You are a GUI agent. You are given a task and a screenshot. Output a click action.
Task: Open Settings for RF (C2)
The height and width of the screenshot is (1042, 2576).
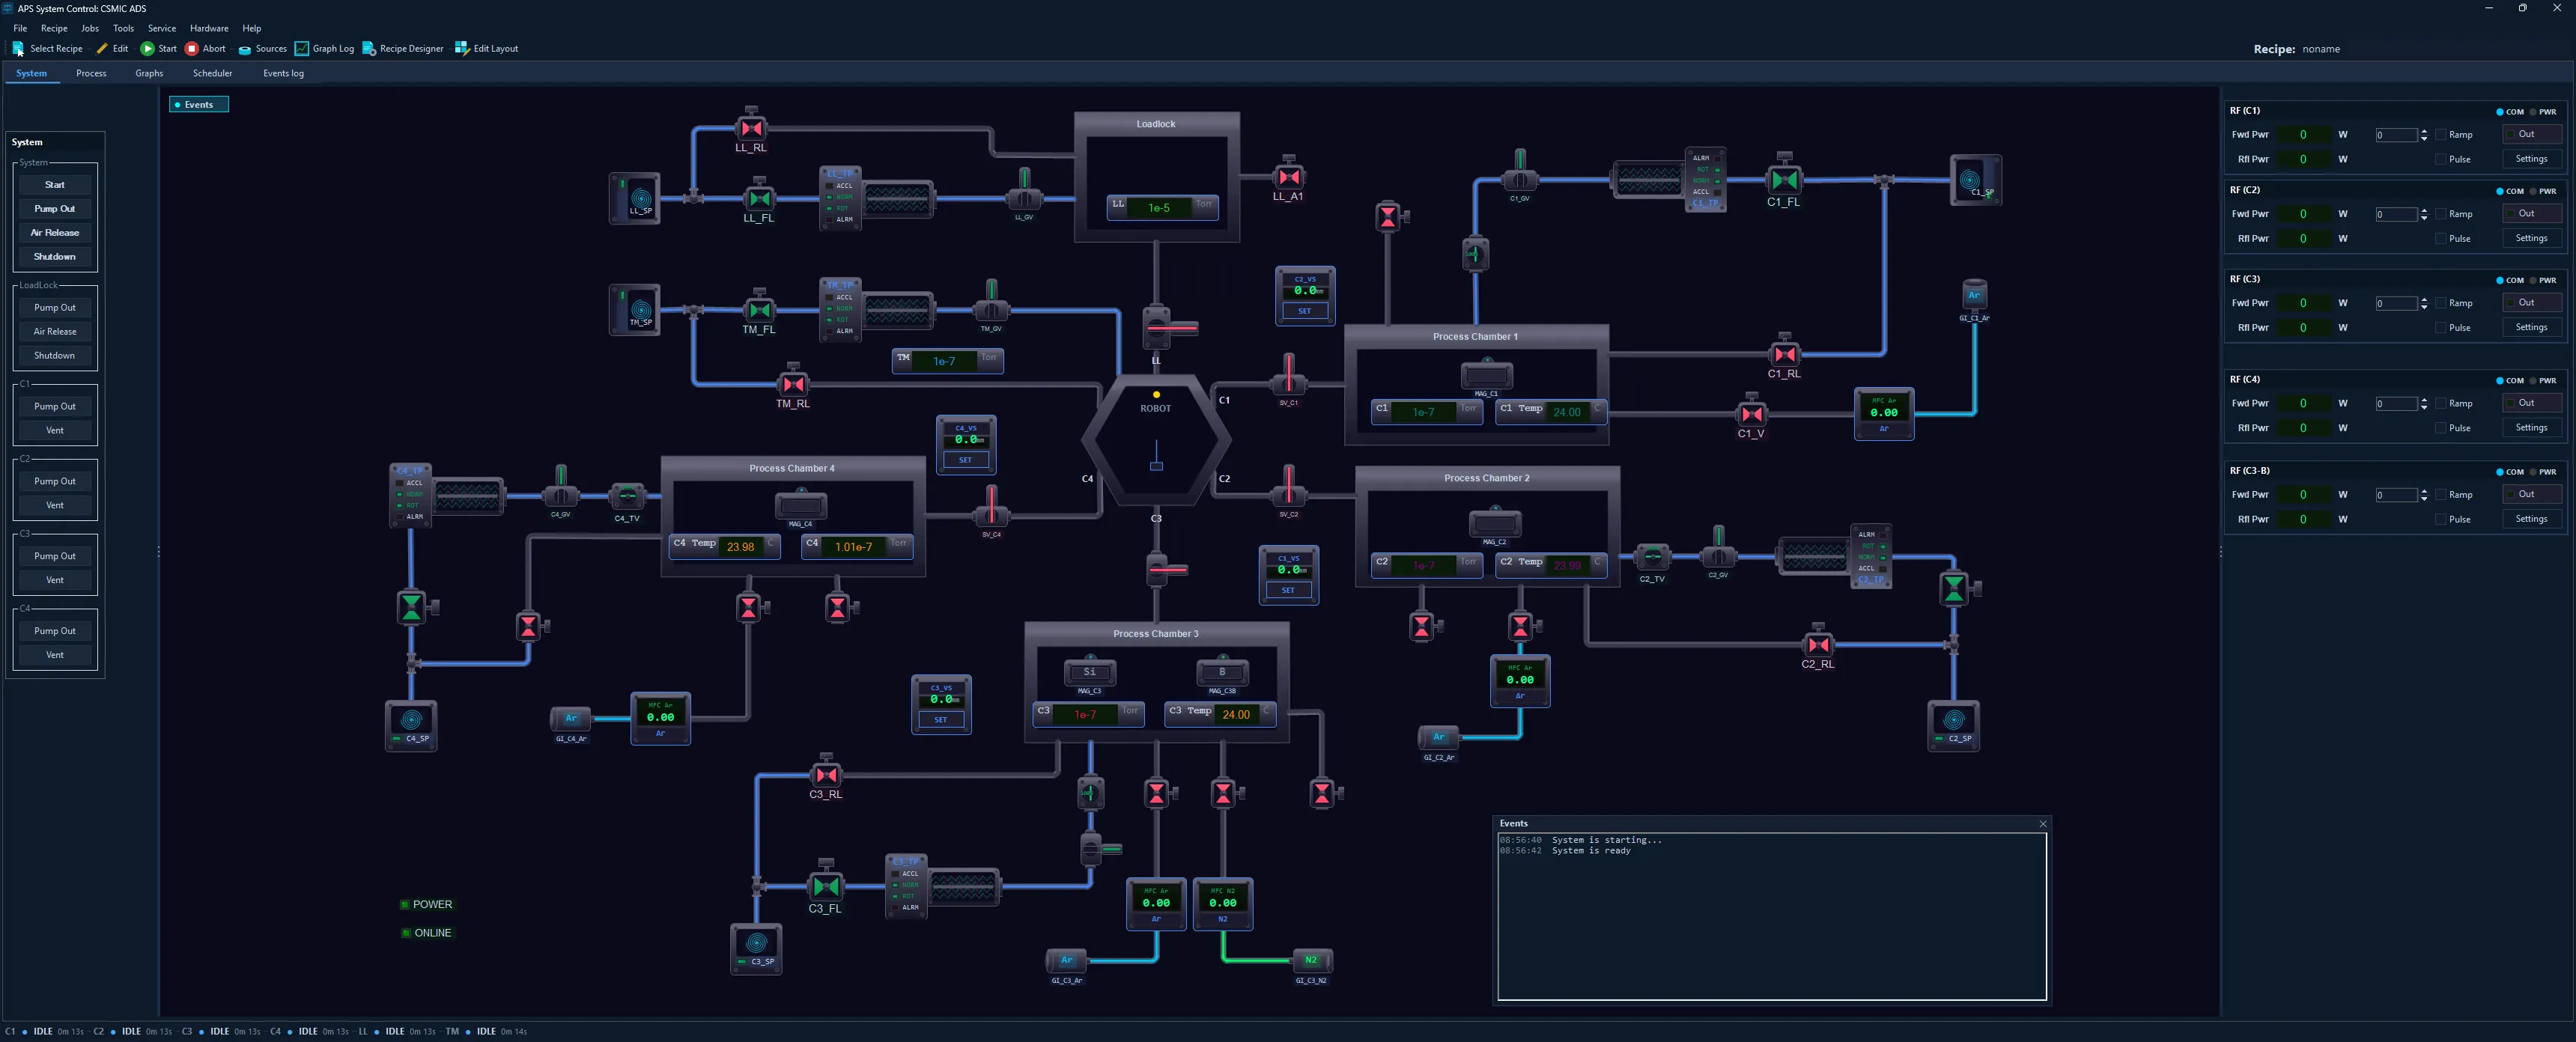(2531, 238)
